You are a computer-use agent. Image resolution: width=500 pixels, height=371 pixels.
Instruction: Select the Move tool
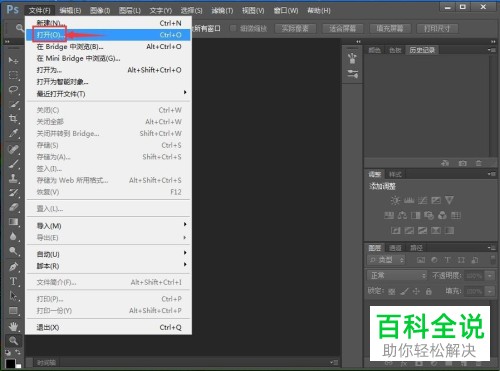pyautogui.click(x=13, y=60)
